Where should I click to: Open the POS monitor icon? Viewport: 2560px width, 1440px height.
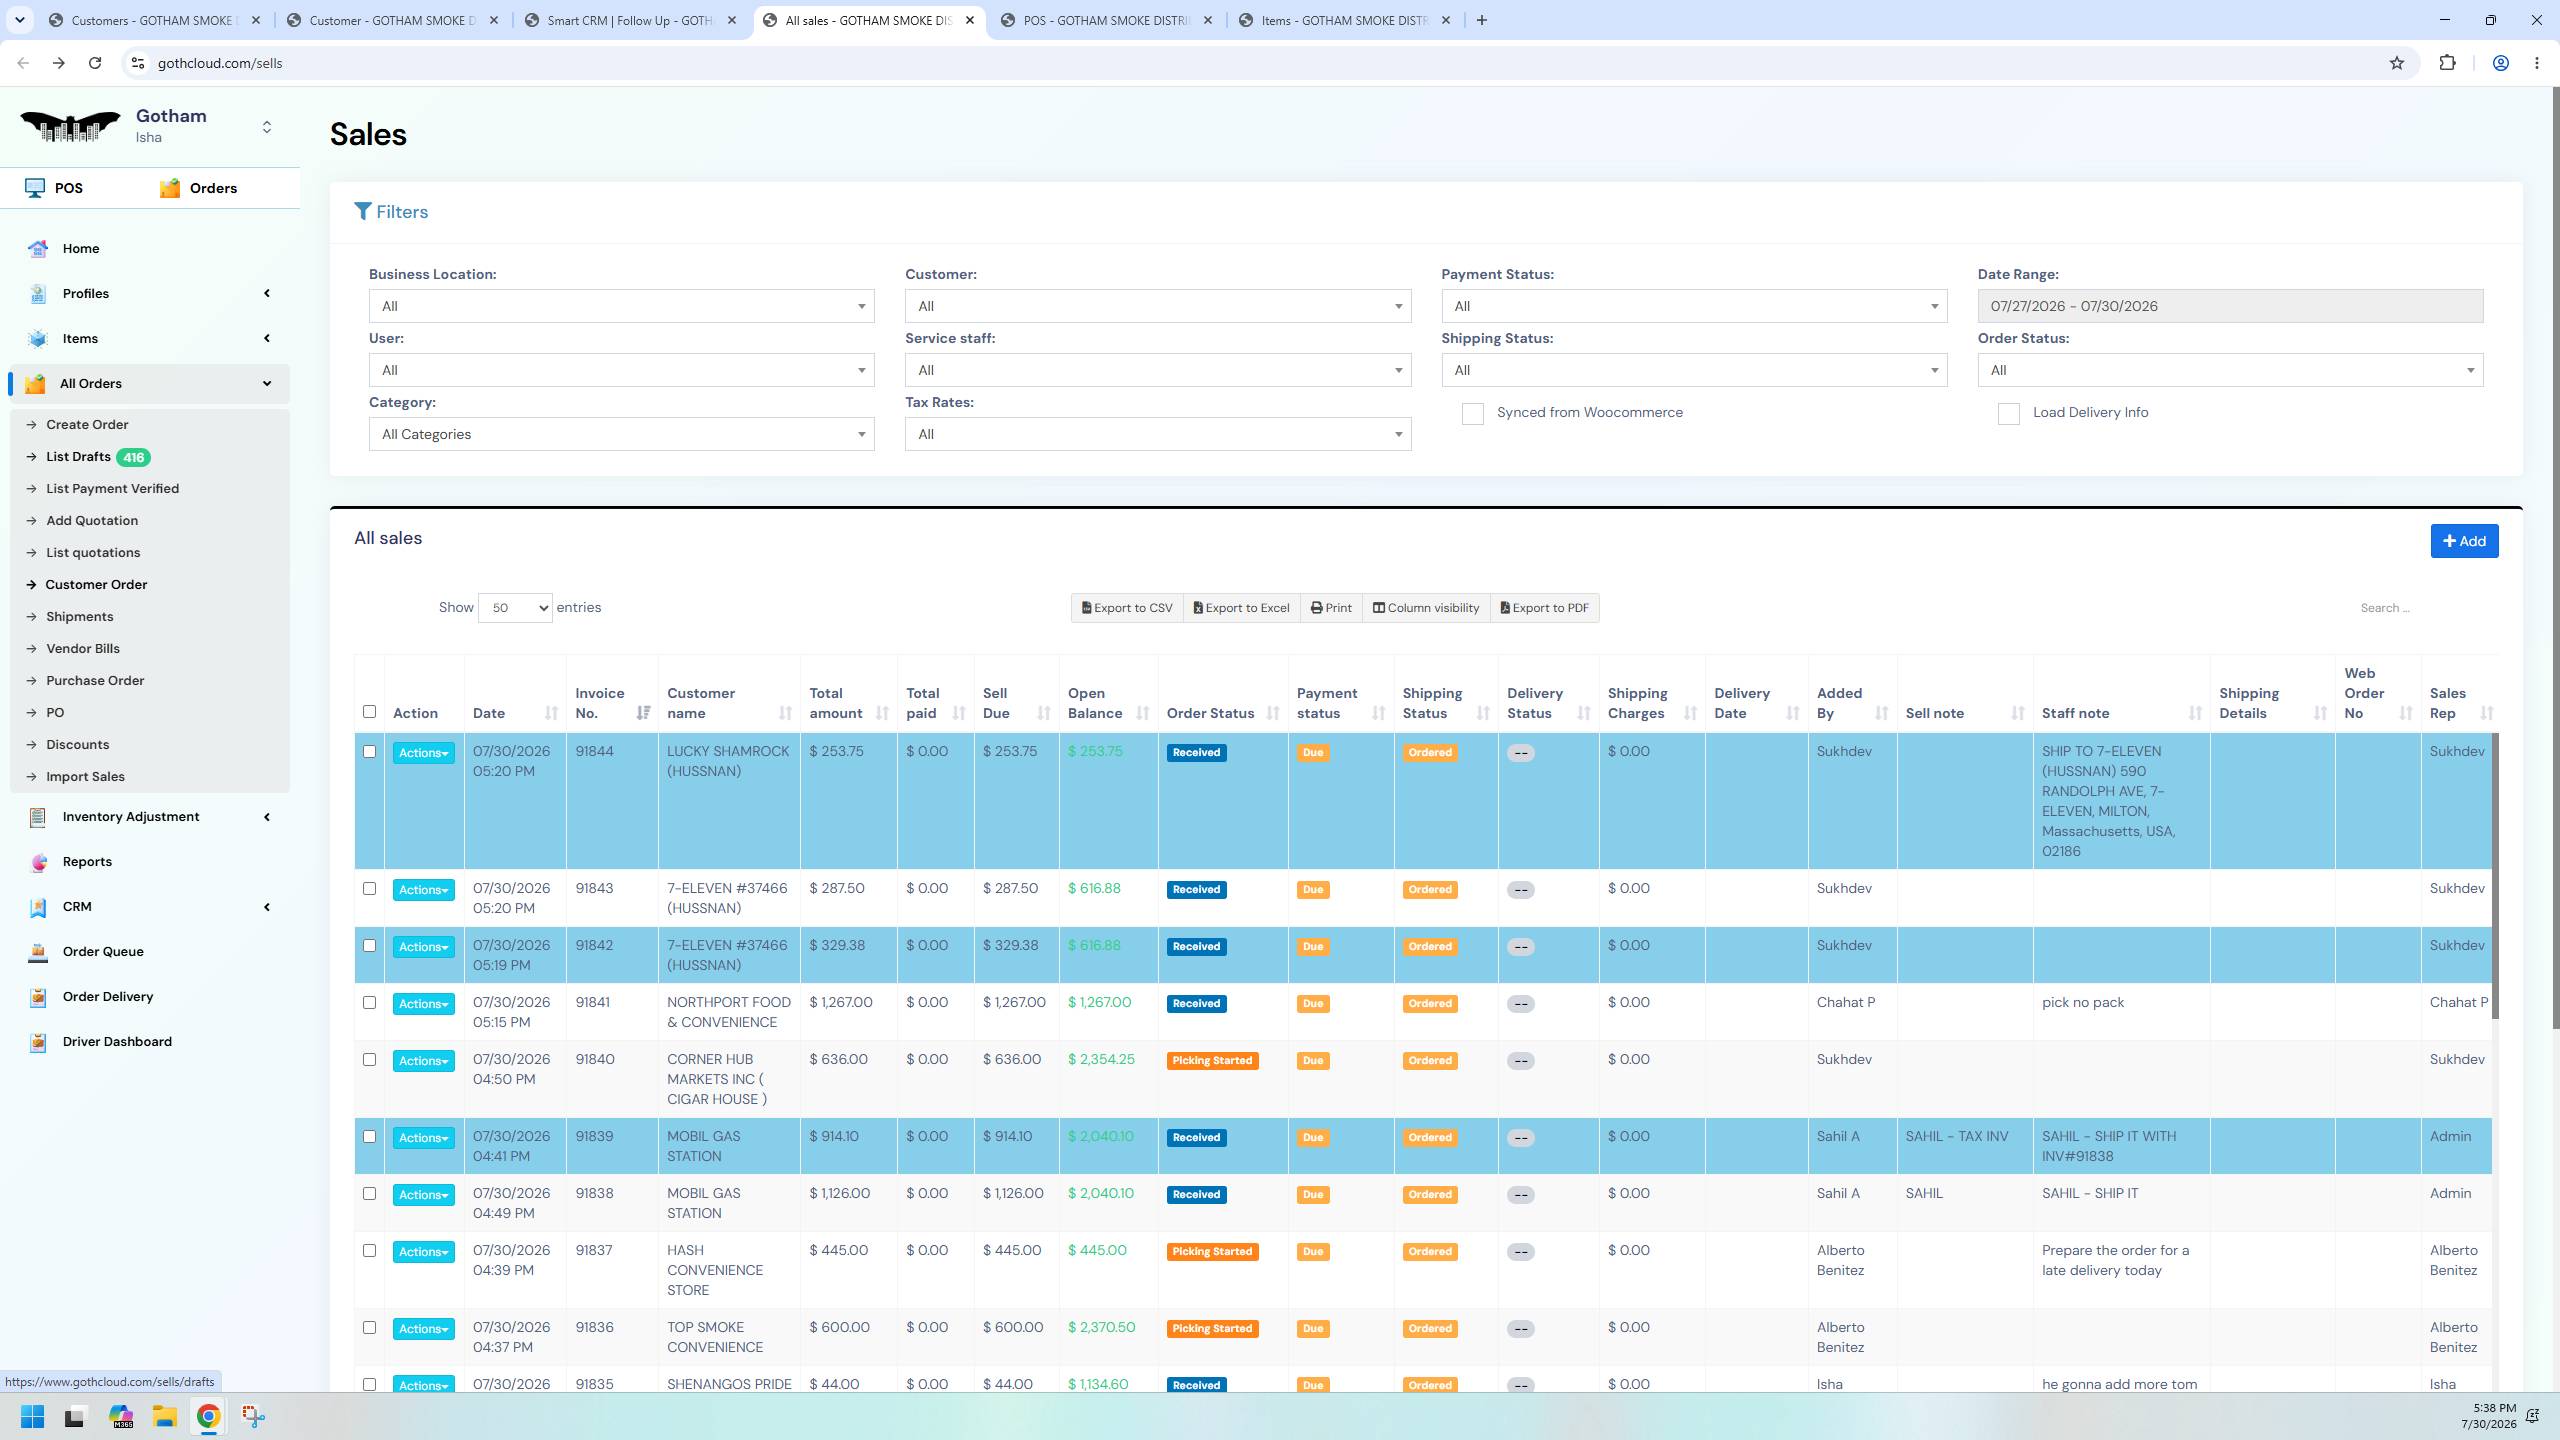35,188
